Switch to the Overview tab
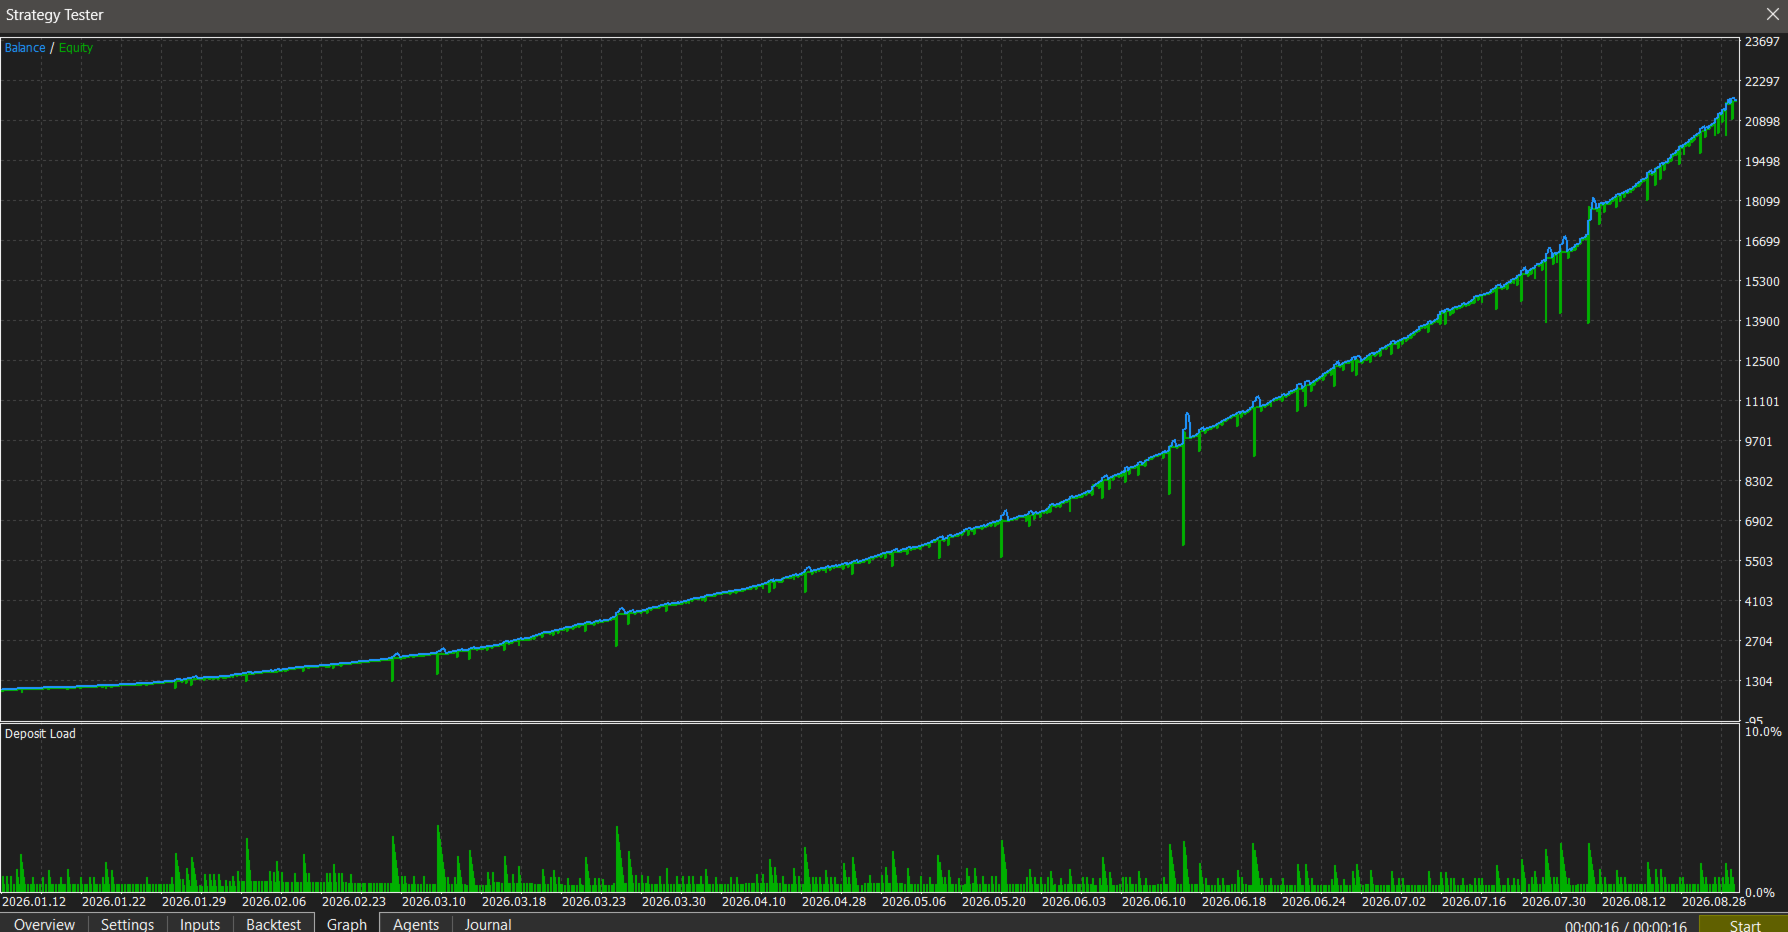1788x932 pixels. pyautogui.click(x=44, y=924)
